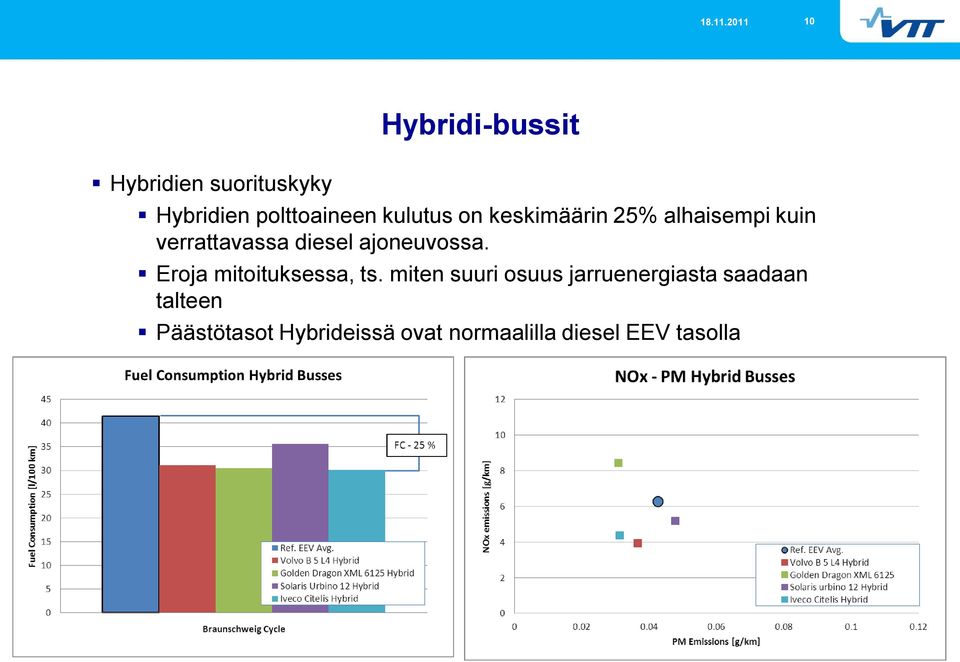Click the 45 tick on fuel consumption axis
960x662 pixels.
[x=46, y=399]
